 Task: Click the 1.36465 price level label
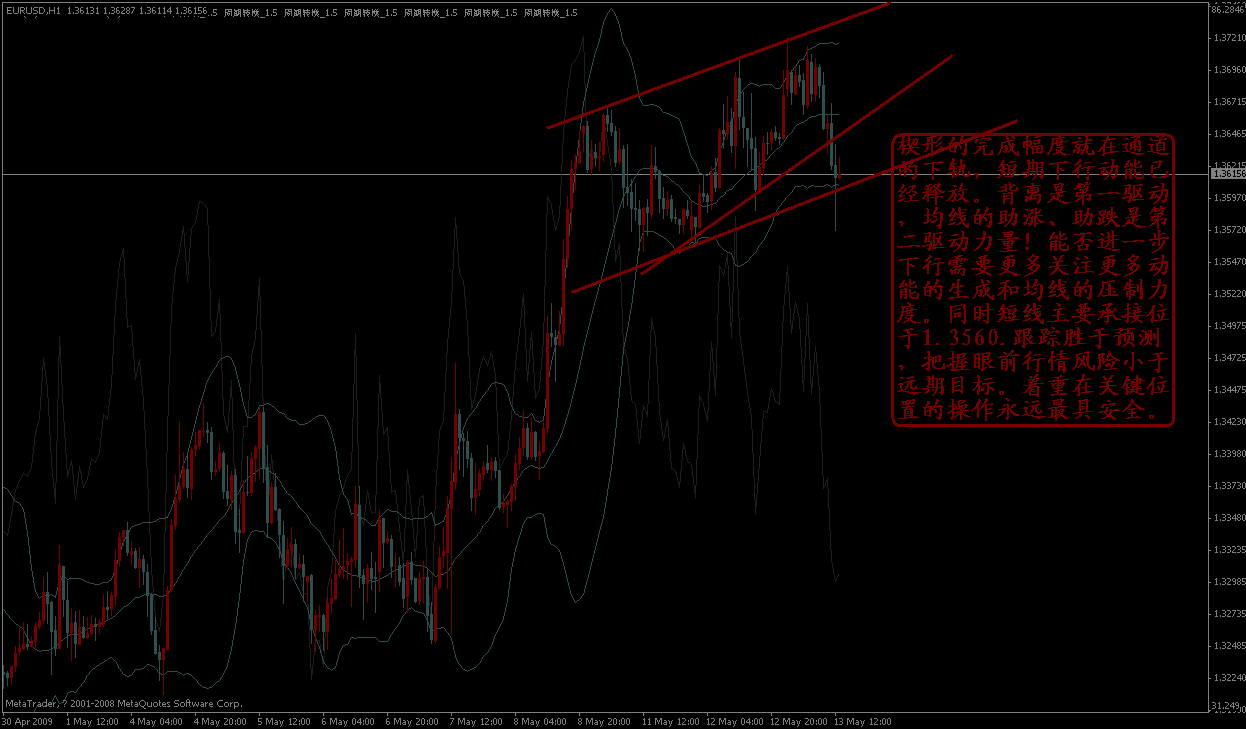pyautogui.click(x=1228, y=134)
